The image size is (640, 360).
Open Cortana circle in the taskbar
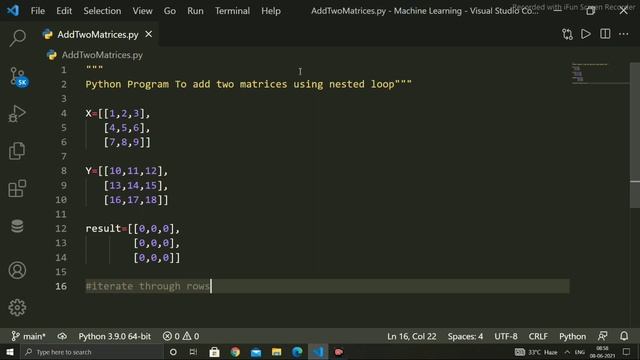[x=173, y=352]
